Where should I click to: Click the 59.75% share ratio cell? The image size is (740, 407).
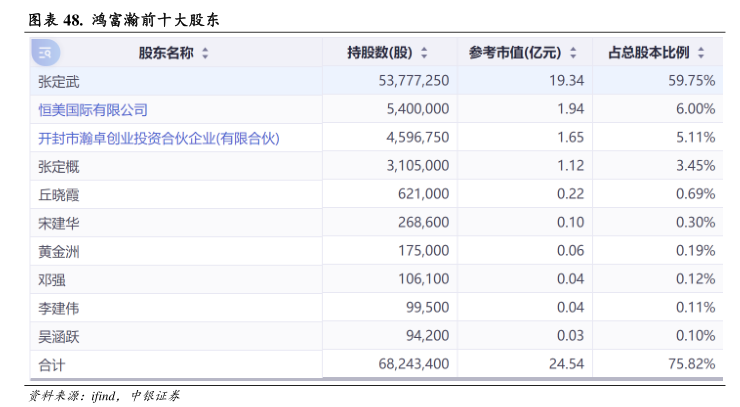pyautogui.click(x=692, y=81)
